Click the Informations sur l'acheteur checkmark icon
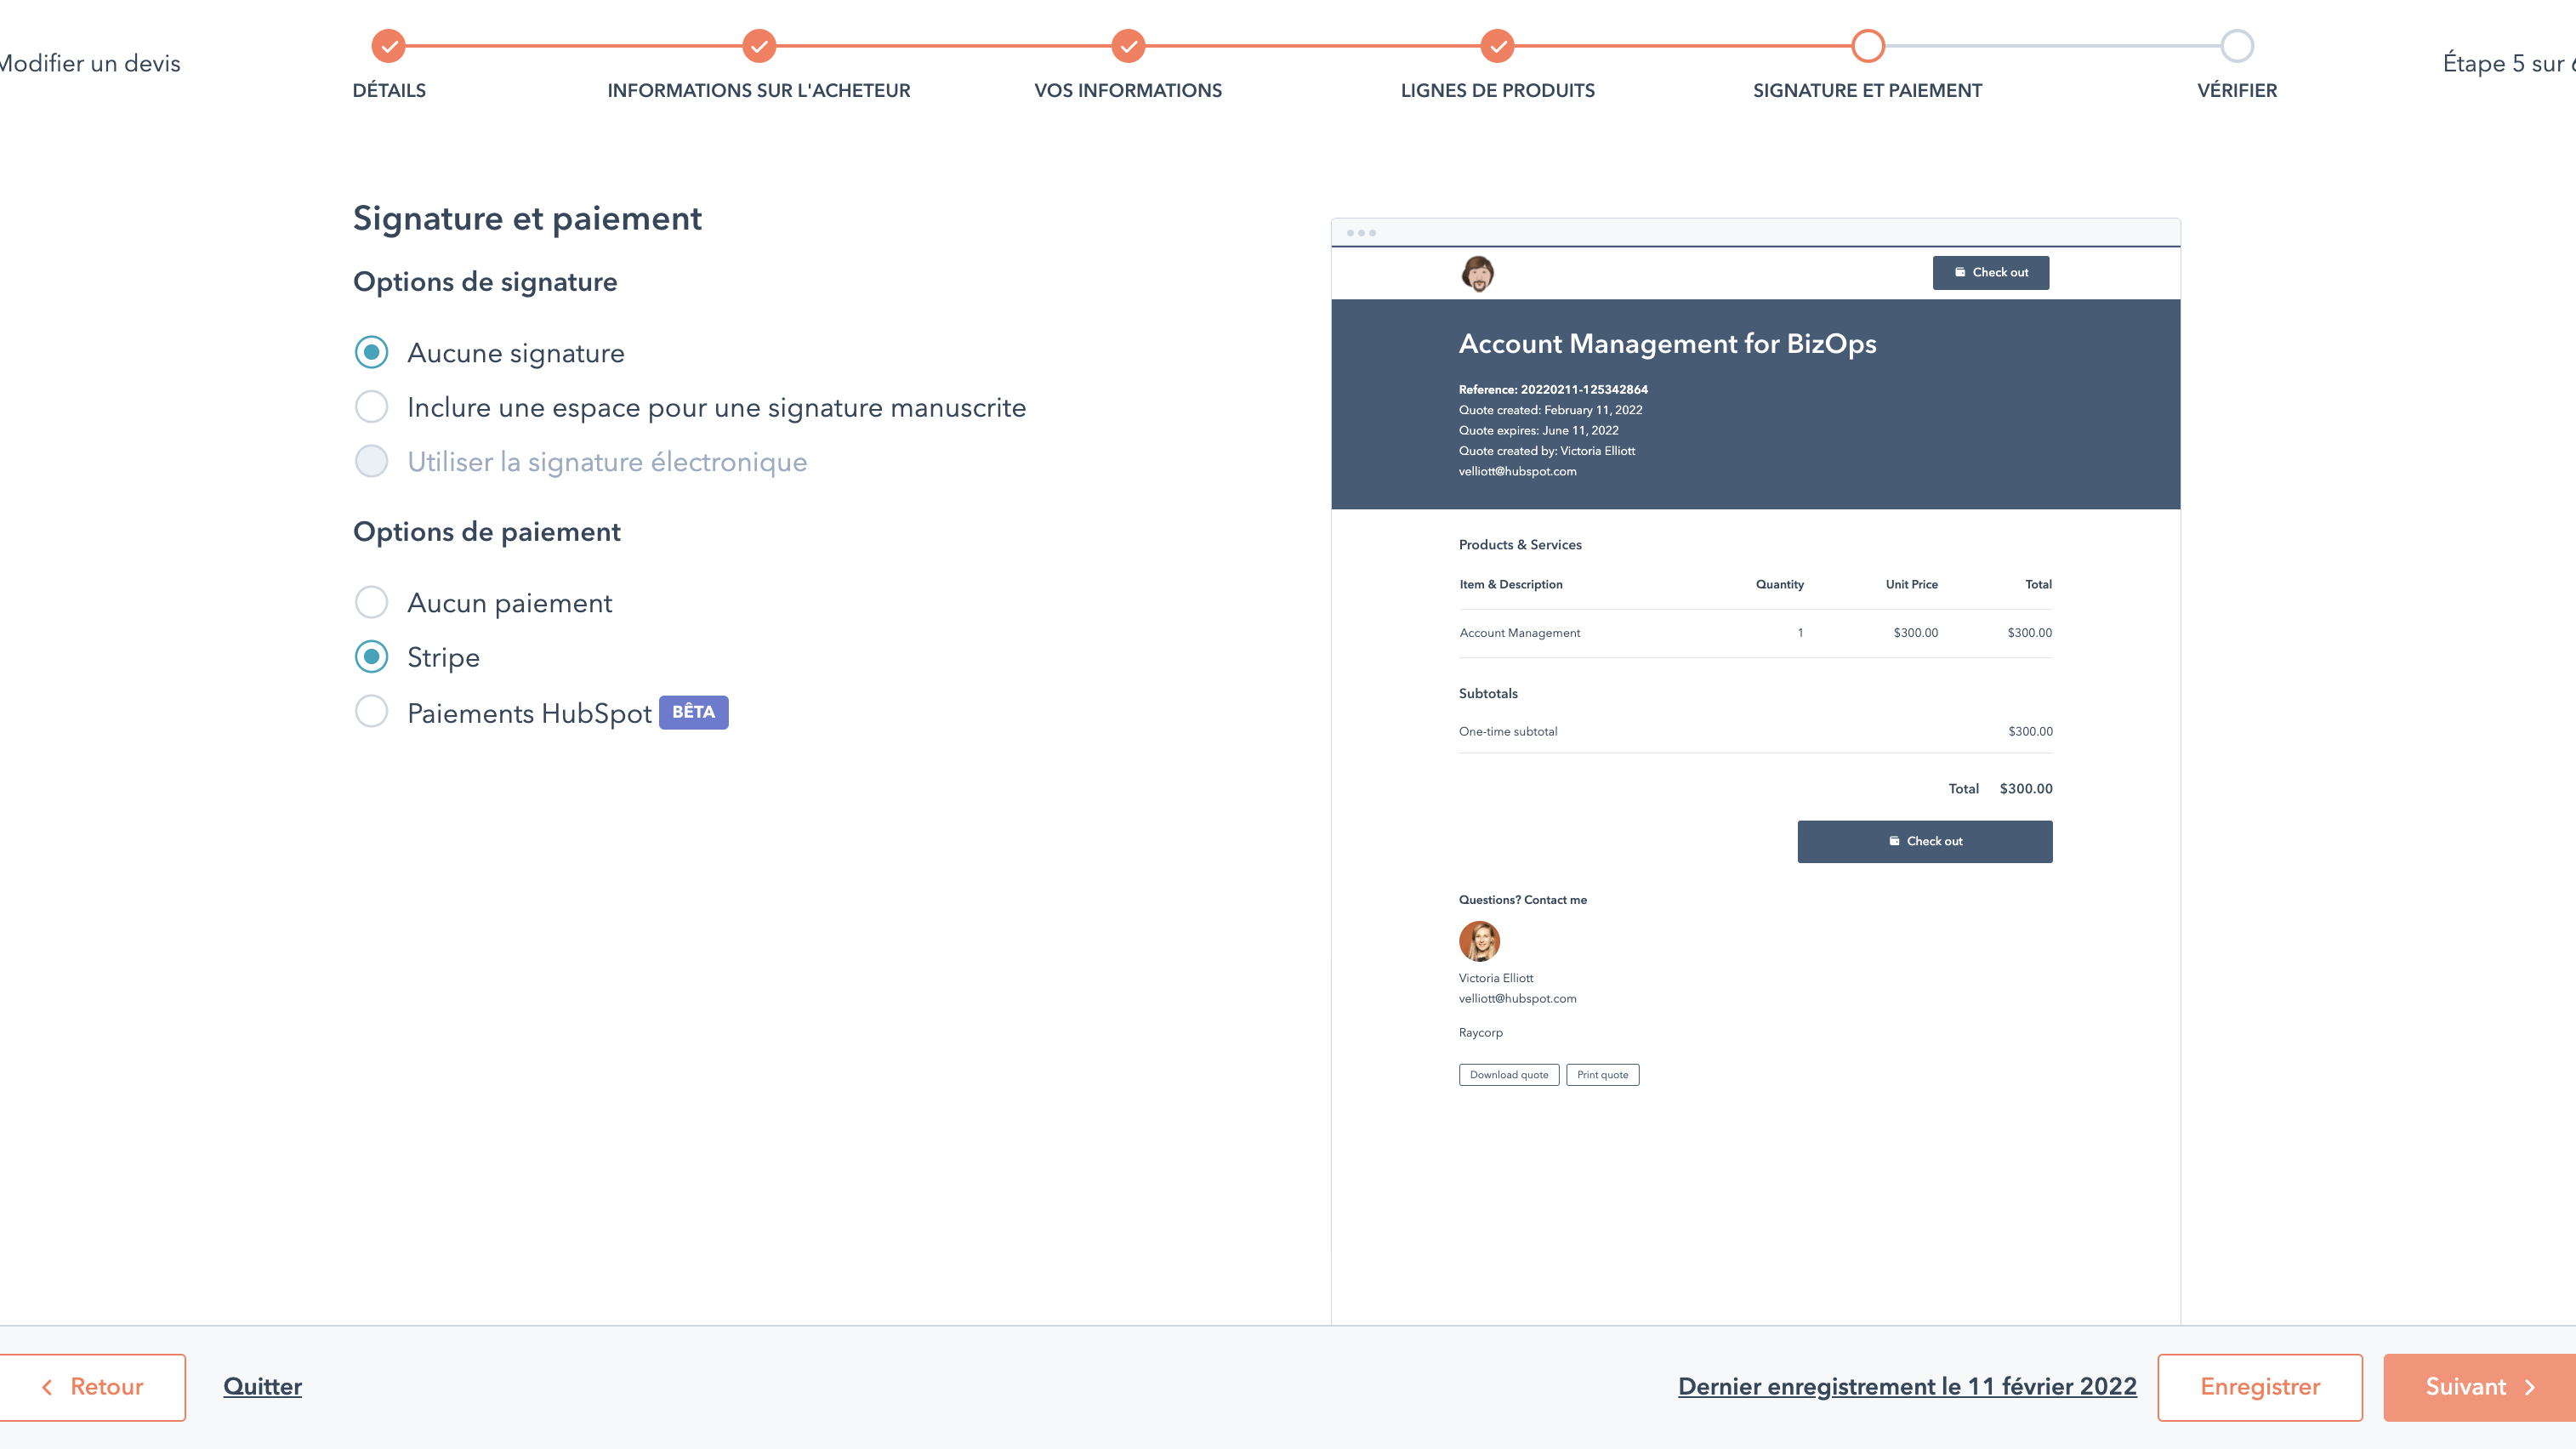 coord(759,46)
